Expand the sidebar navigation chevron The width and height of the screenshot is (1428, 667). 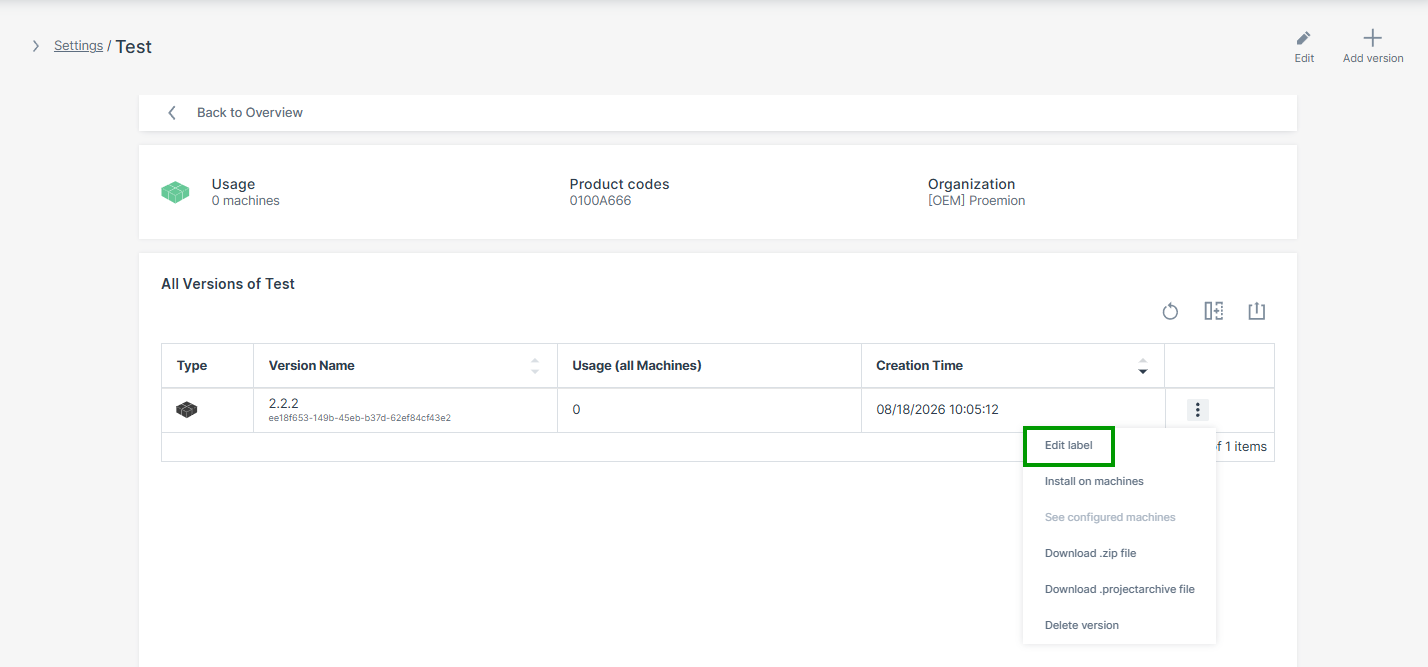click(x=36, y=46)
